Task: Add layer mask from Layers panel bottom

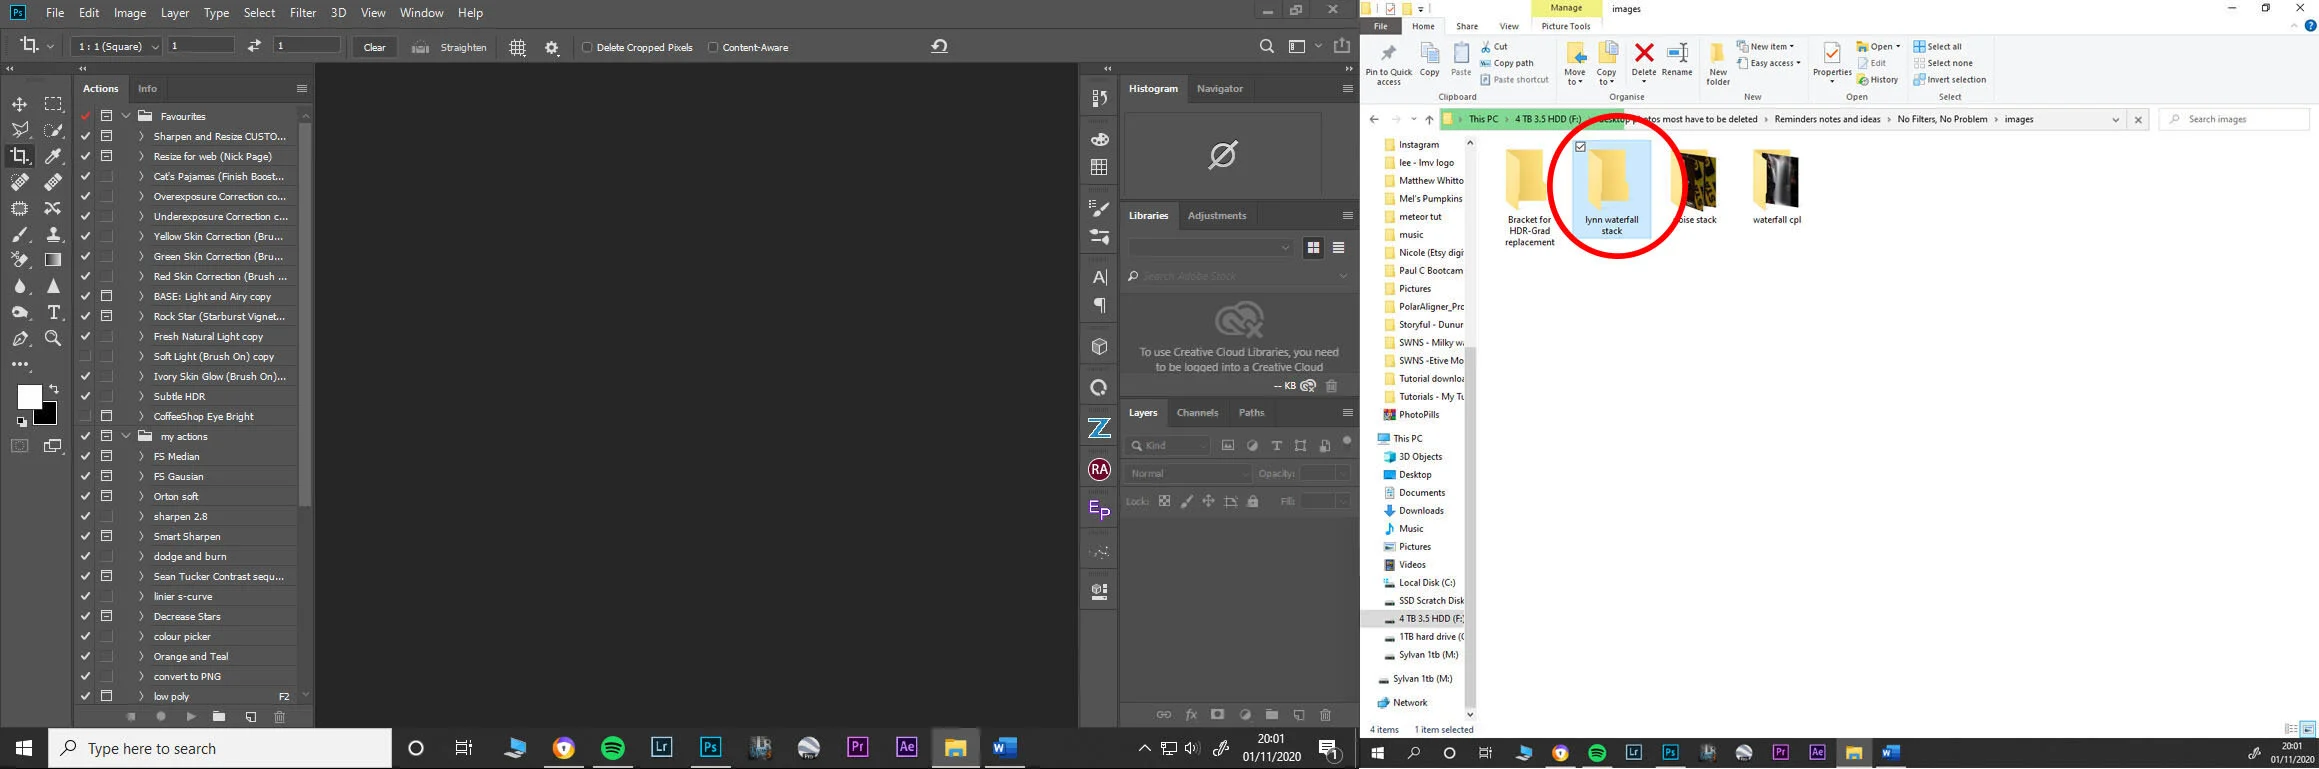Action: [x=1217, y=715]
